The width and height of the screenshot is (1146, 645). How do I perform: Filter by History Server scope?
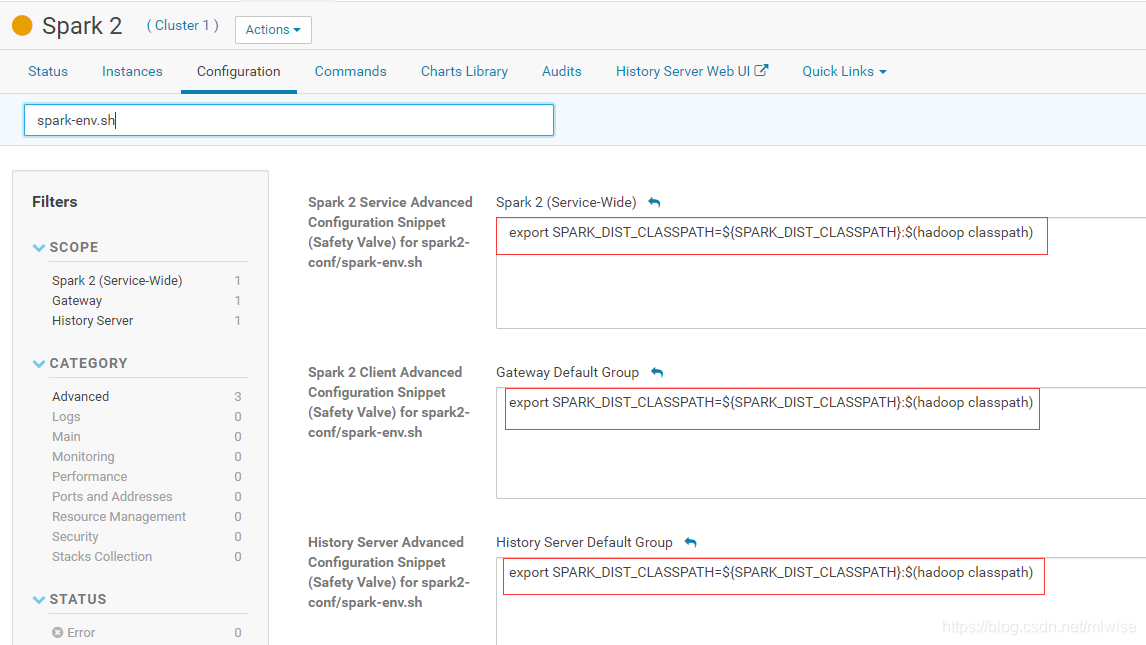[x=92, y=320]
